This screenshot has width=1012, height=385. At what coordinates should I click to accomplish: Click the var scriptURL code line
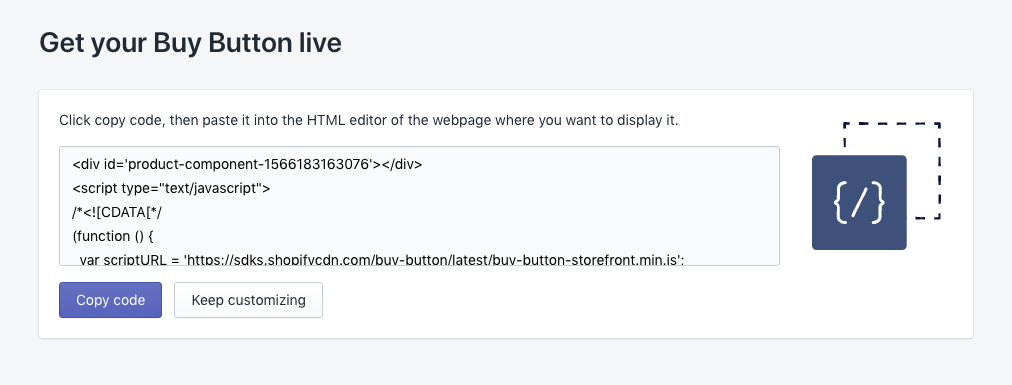[x=382, y=259]
